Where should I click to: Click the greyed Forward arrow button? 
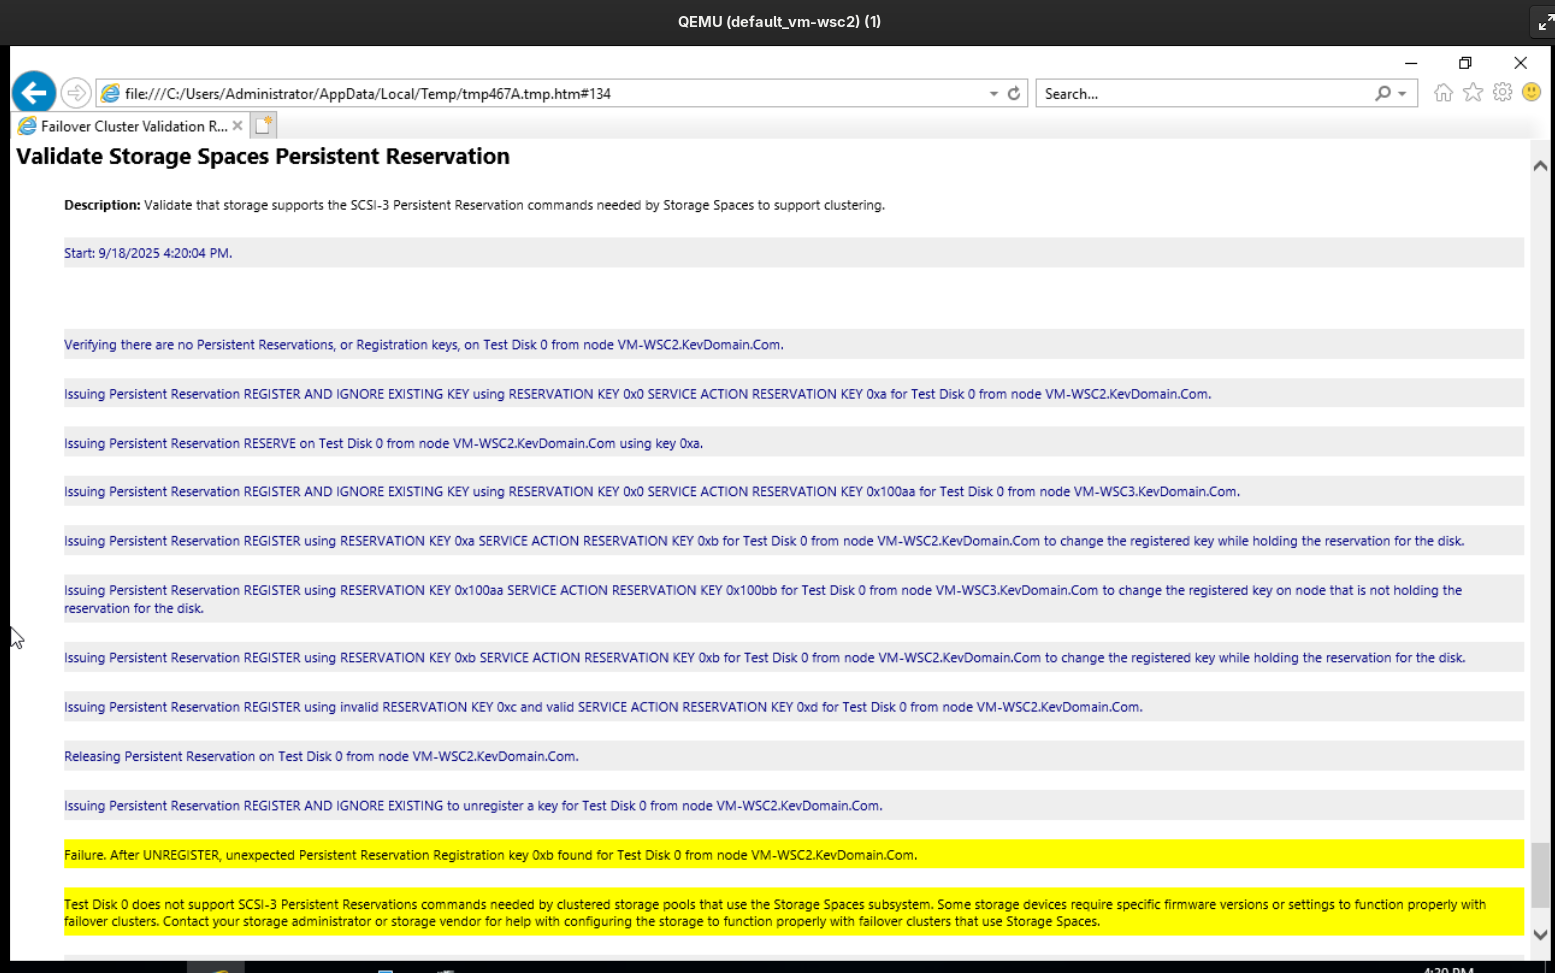(76, 93)
